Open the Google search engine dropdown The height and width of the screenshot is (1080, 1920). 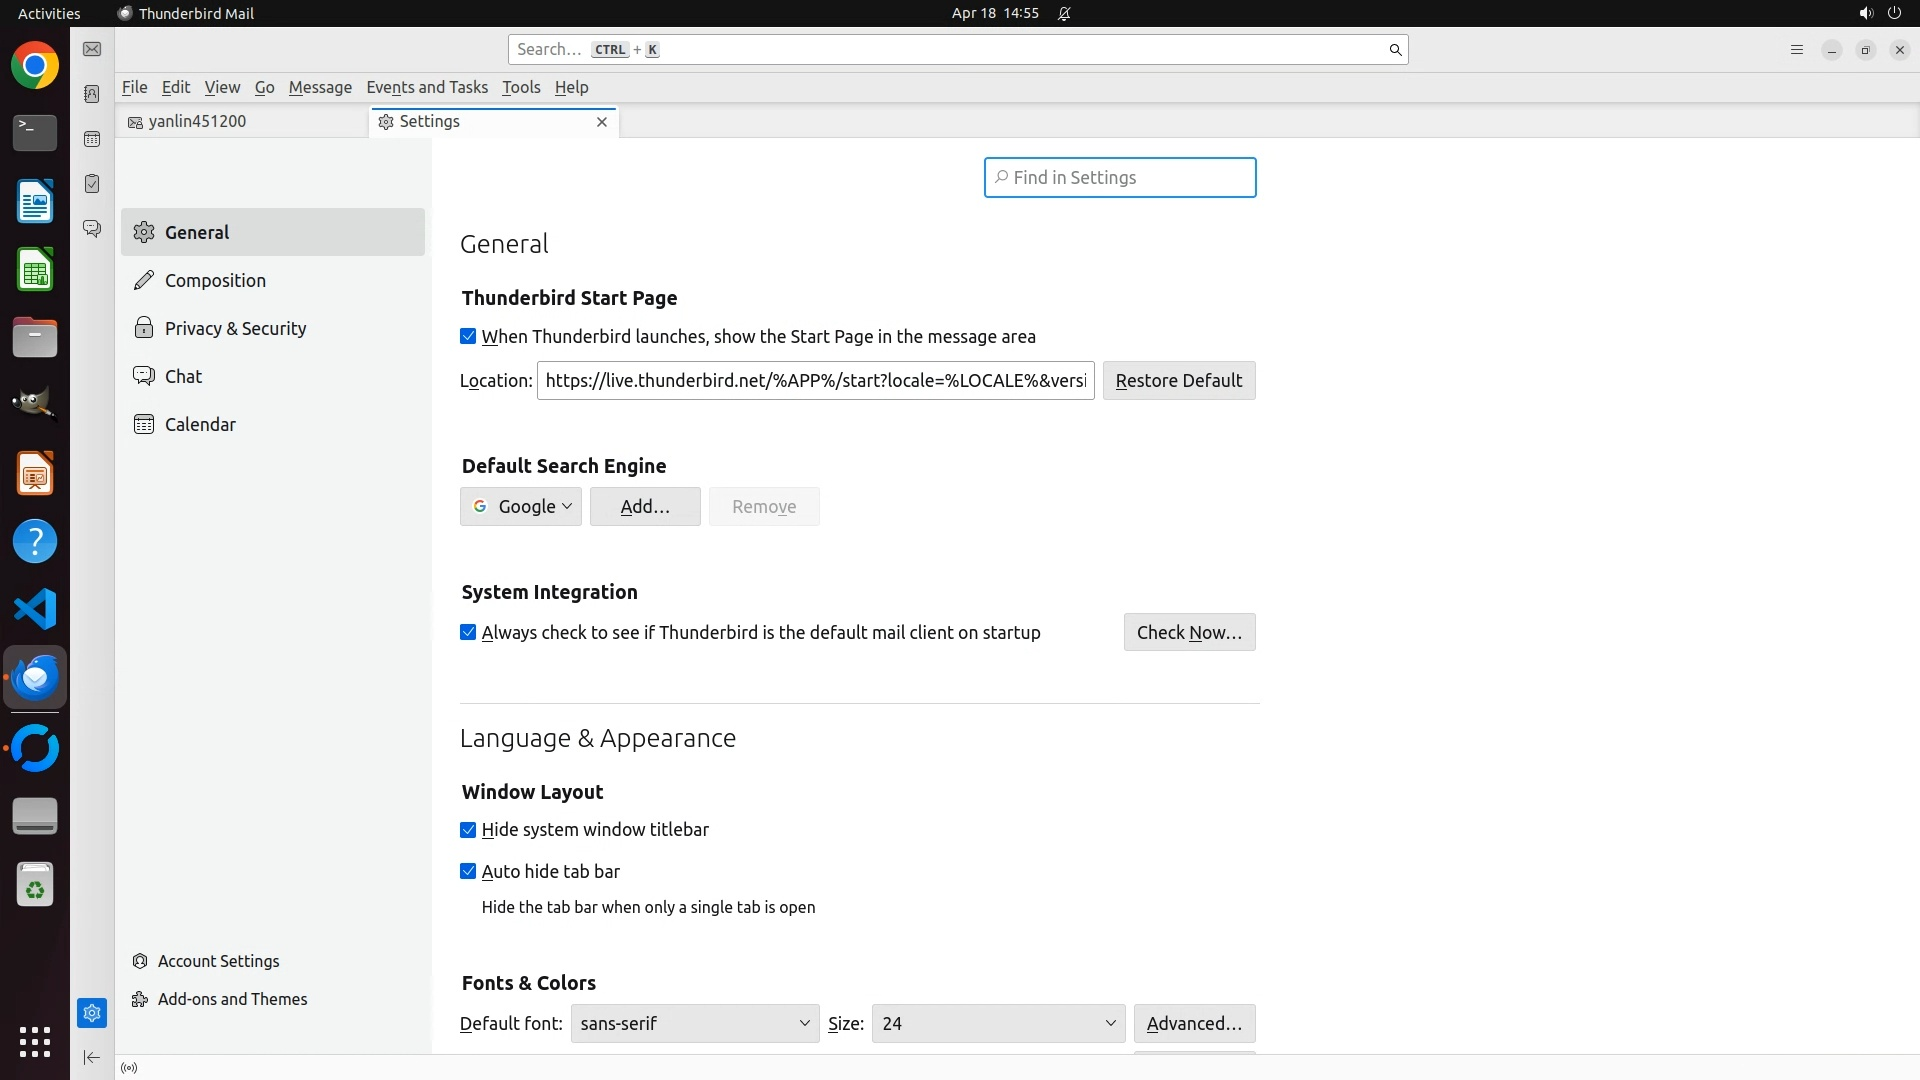[x=521, y=507]
